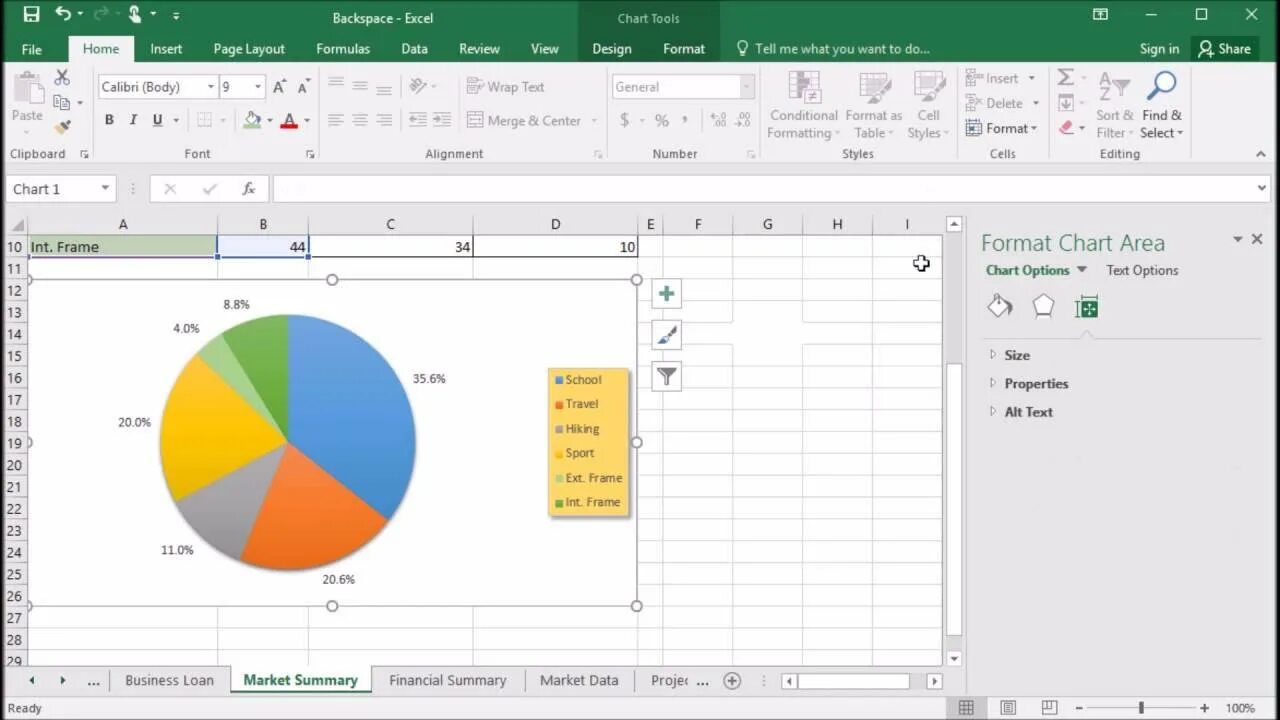The image size is (1280, 720).
Task: Click zoom in plus button
Action: point(1204,708)
